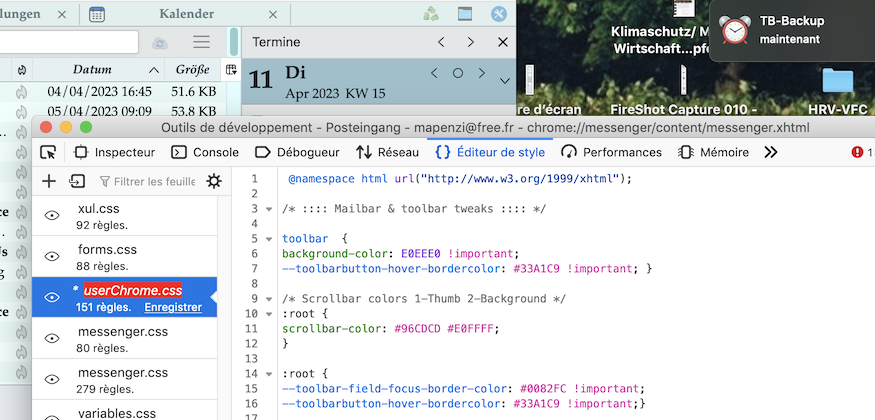Click the window layout toolbar icon

click(x=465, y=14)
